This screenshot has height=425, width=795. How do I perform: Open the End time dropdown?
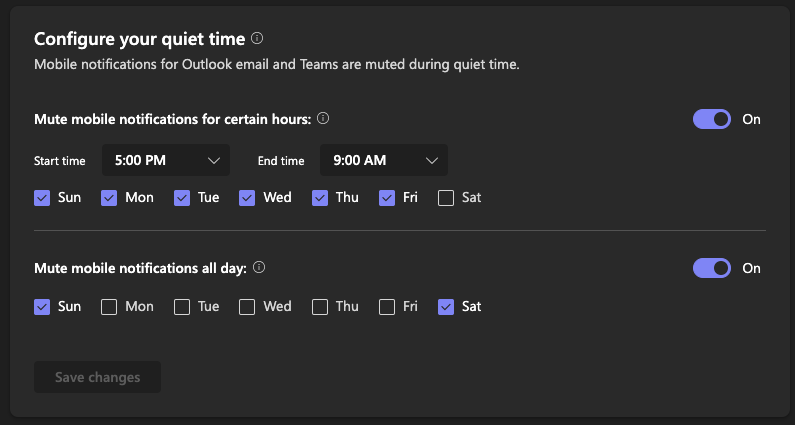pyautogui.click(x=384, y=160)
